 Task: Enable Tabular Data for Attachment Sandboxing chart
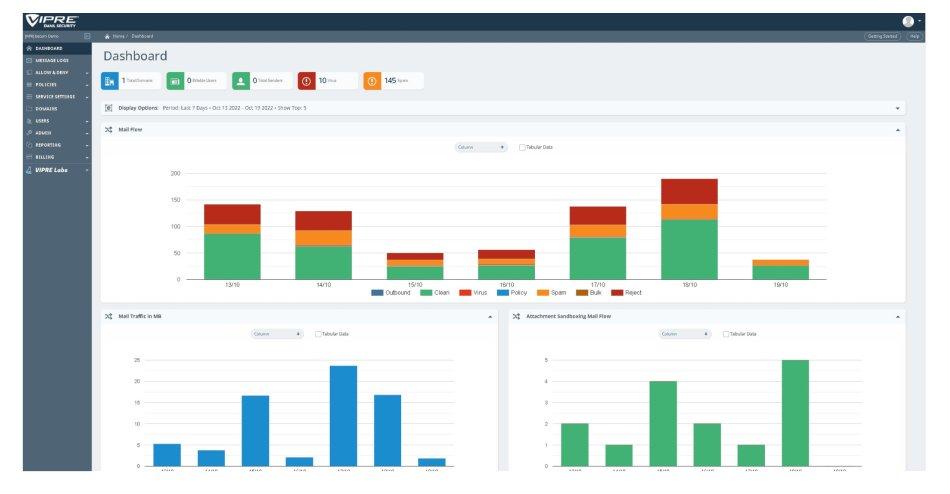725,334
